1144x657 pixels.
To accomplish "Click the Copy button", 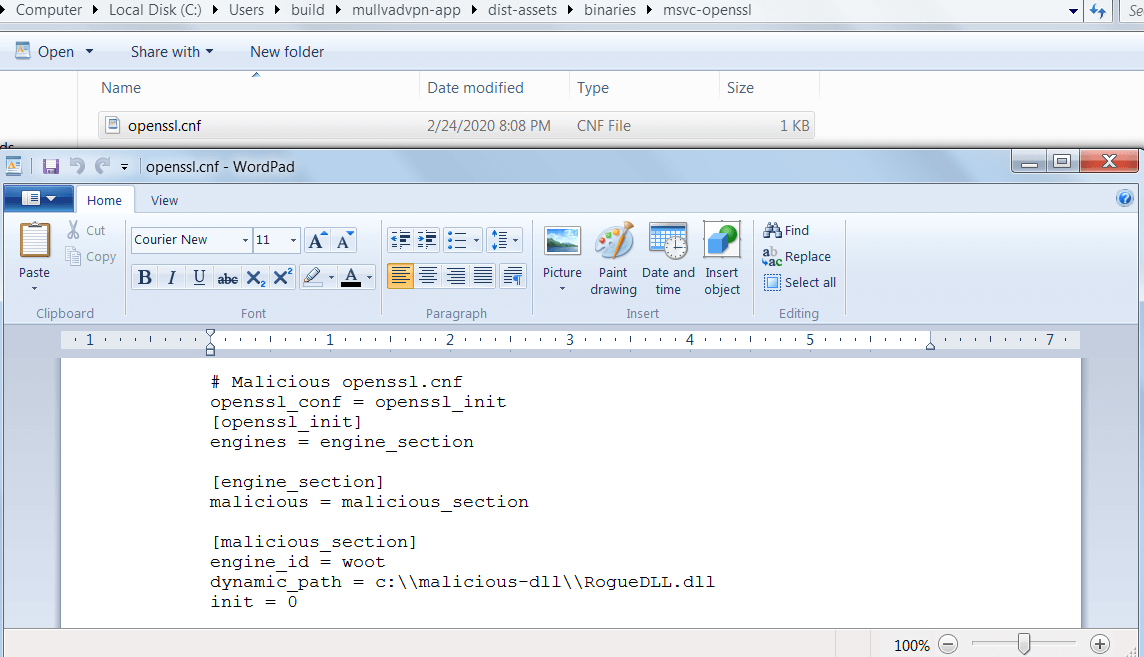I will point(90,257).
